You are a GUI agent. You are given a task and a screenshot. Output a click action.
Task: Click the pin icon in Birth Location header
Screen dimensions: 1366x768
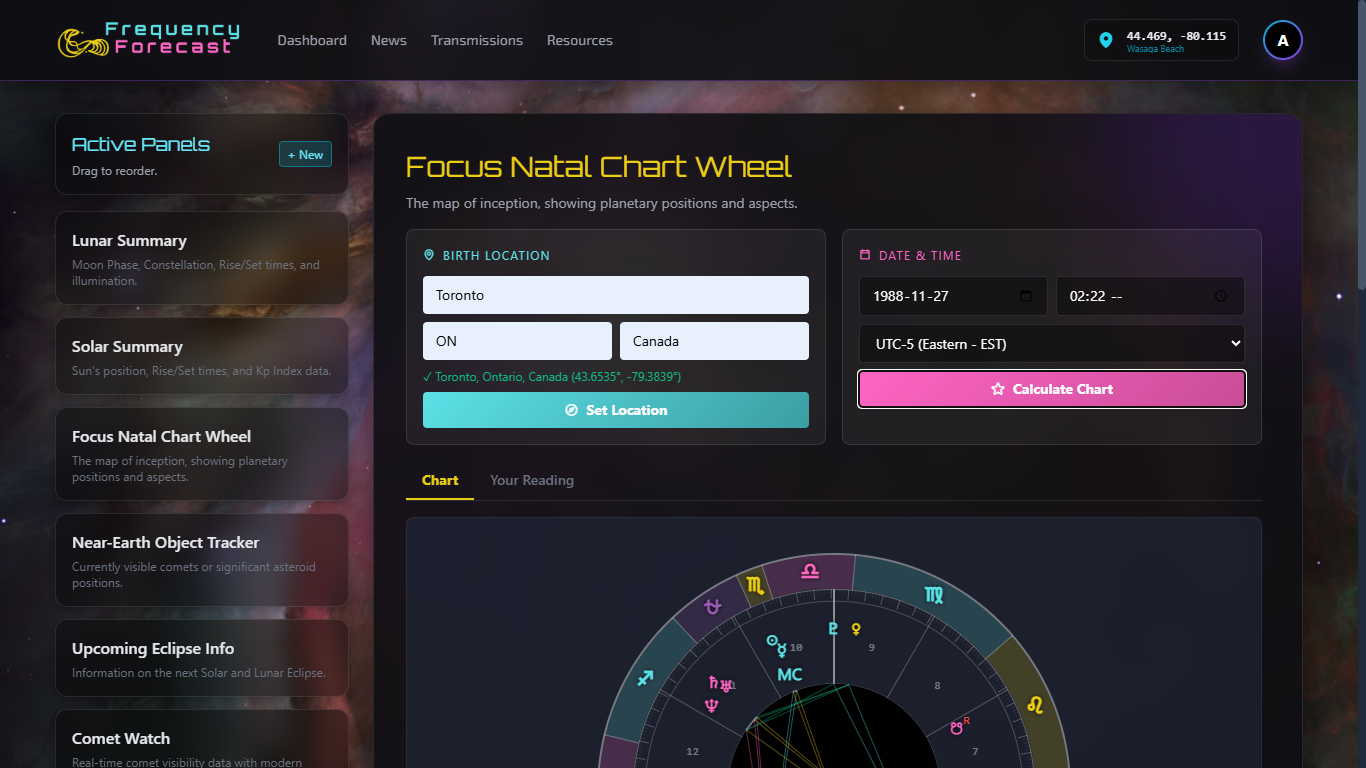[431, 255]
